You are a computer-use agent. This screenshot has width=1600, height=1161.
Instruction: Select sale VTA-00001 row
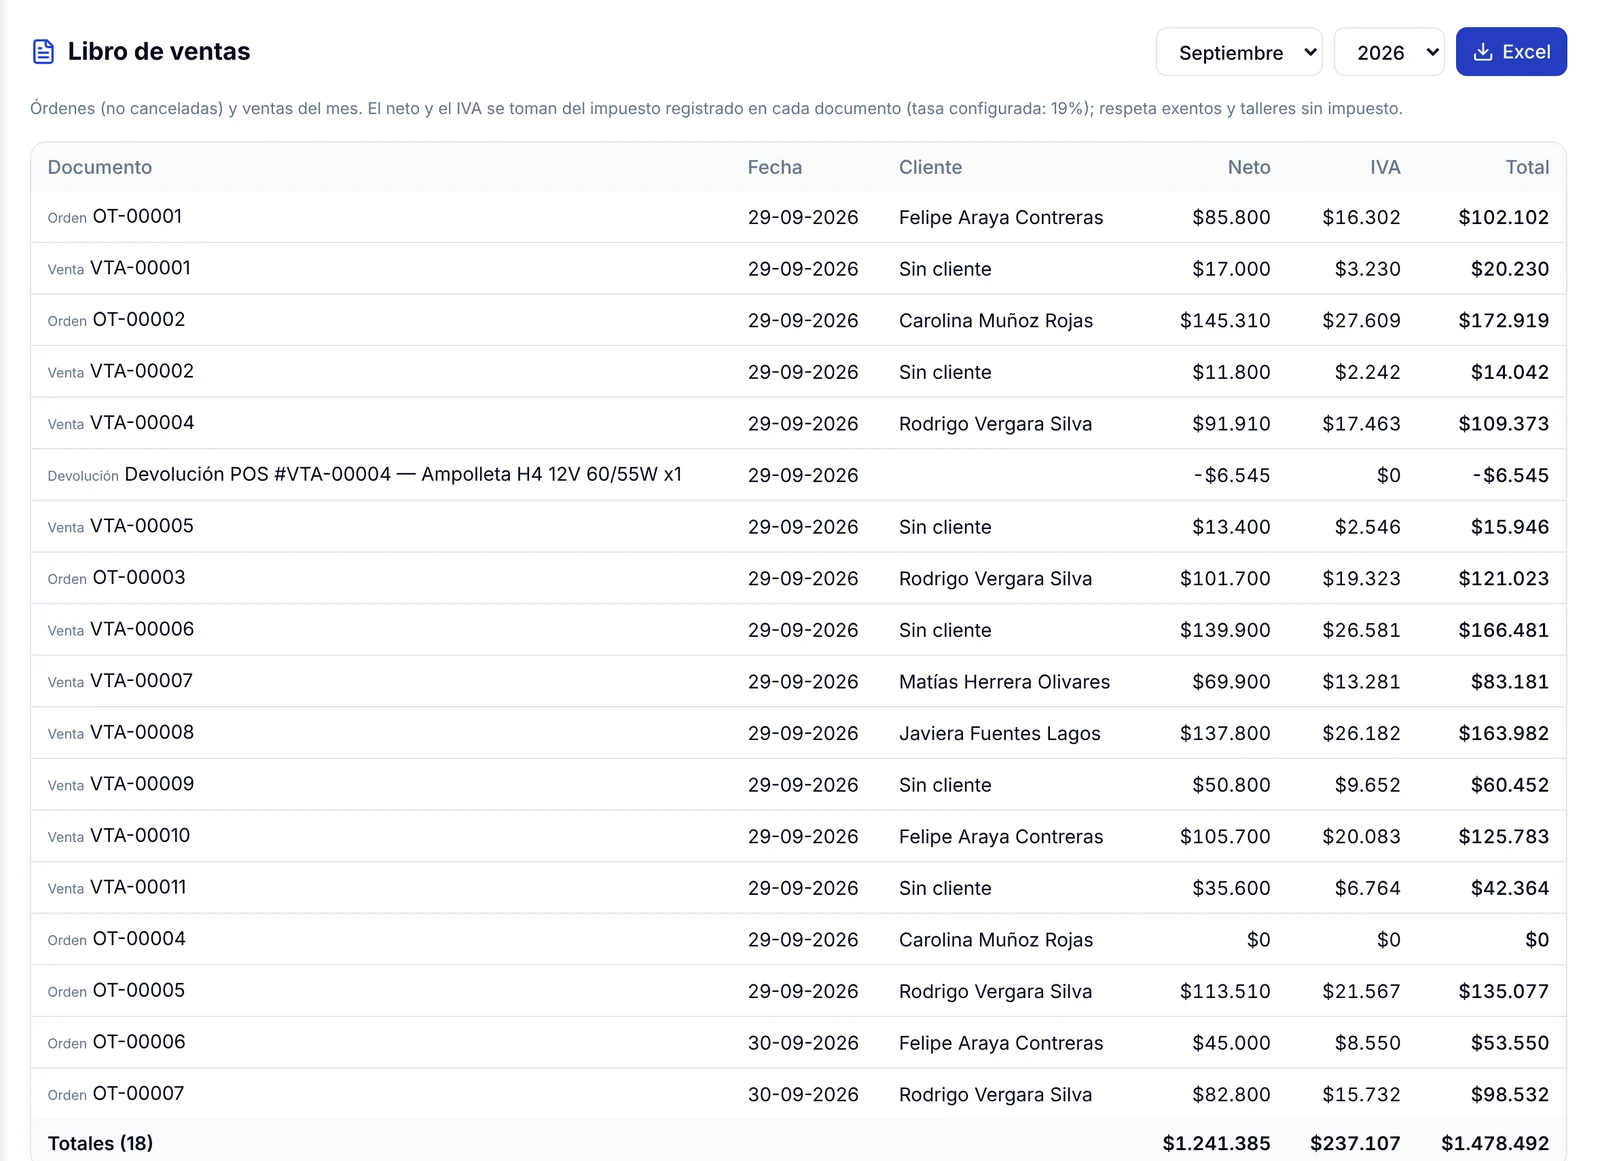798,269
